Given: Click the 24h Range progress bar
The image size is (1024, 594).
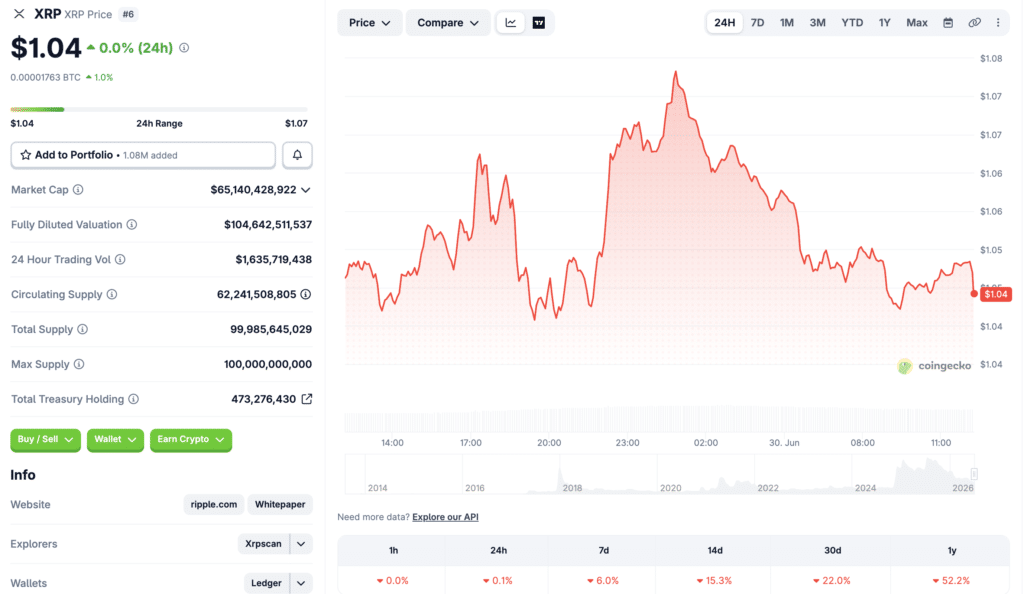Looking at the screenshot, I should [x=159, y=109].
